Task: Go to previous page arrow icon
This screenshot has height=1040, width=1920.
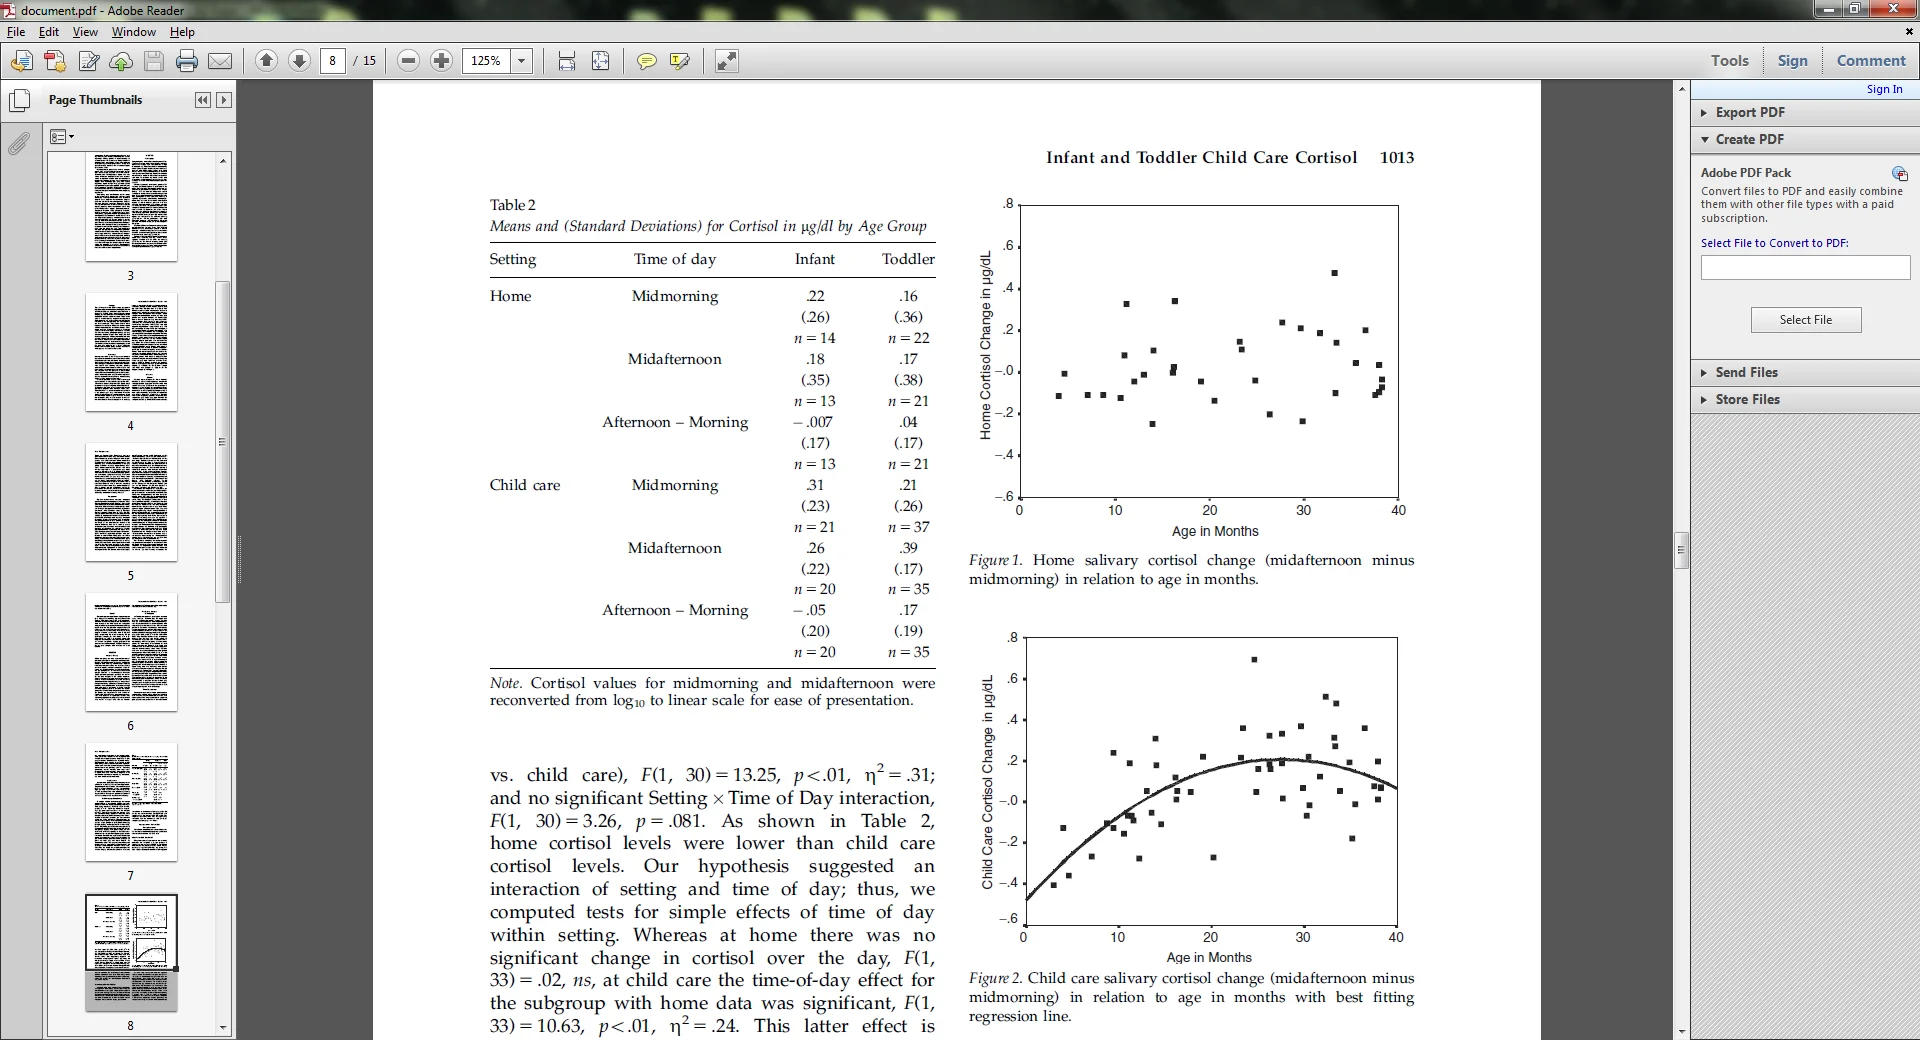Action: point(266,61)
